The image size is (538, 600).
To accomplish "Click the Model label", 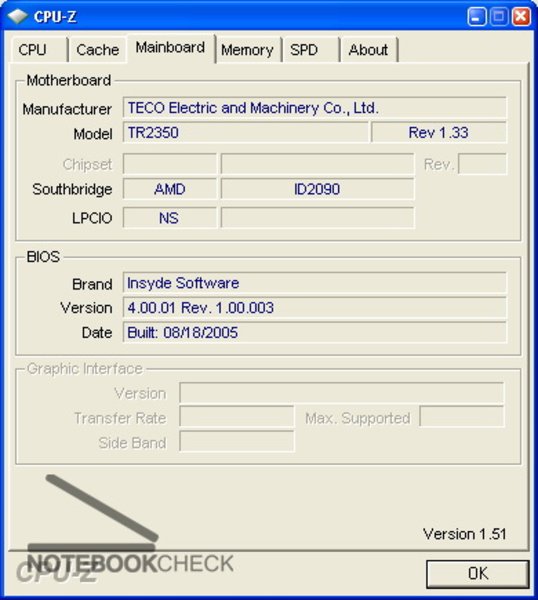I will pos(93,134).
